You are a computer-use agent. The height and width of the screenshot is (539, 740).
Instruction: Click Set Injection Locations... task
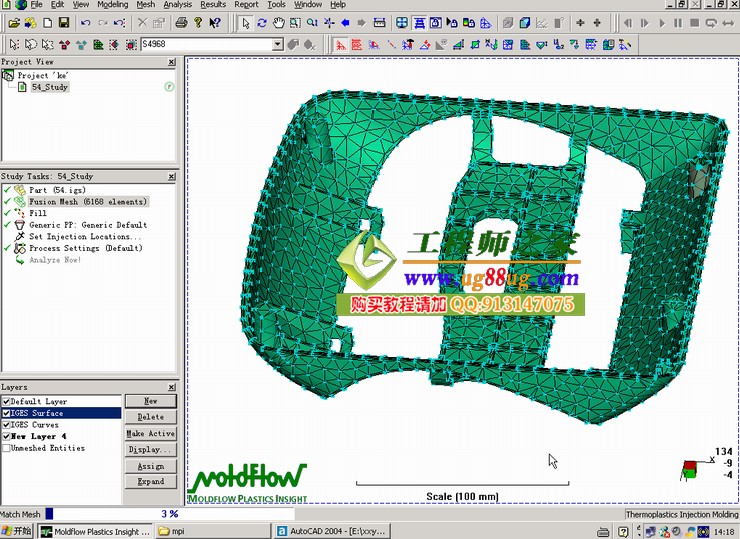[85, 236]
